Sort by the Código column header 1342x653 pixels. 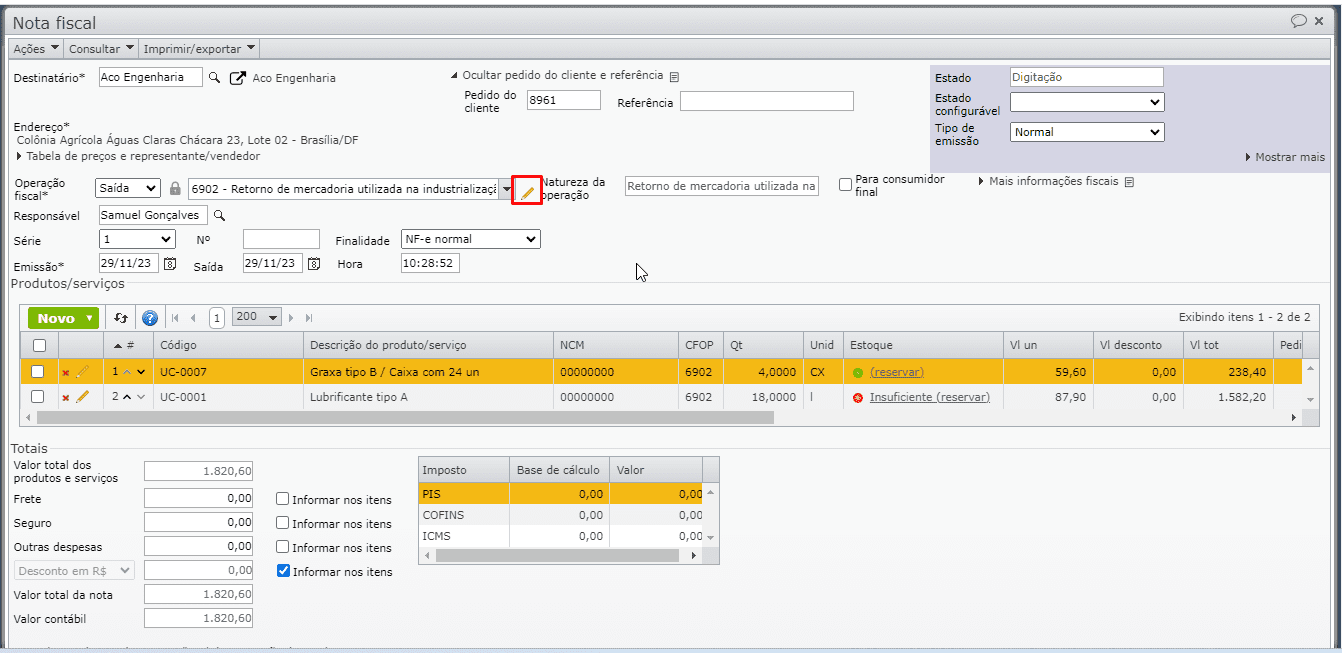coord(228,345)
